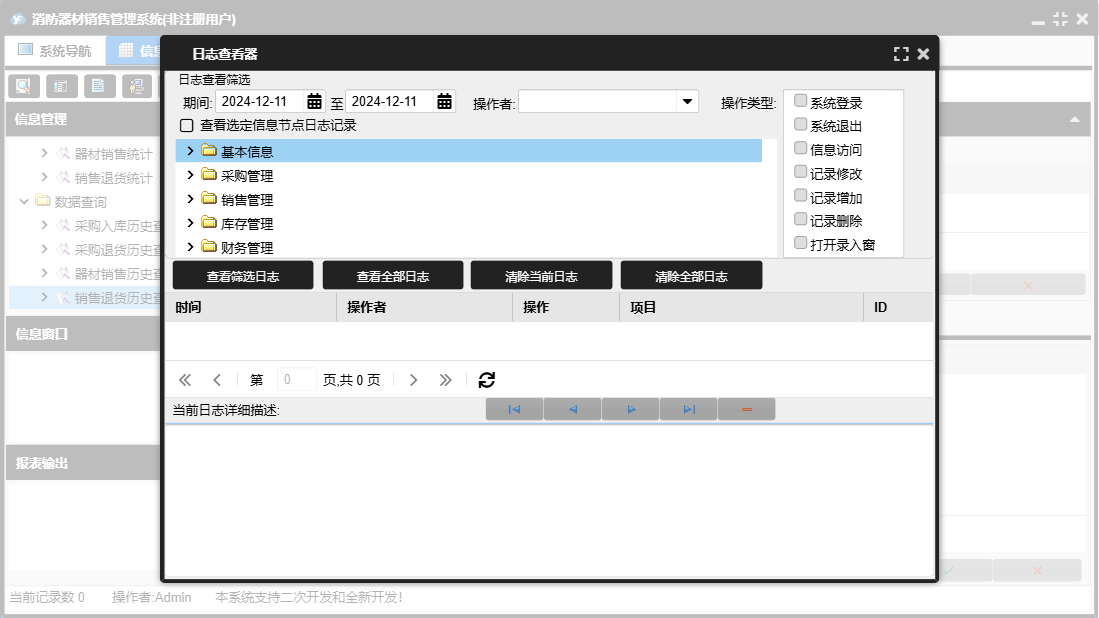Enable the 系统登录 checkbox
This screenshot has width=1099, height=618.
coord(801,101)
